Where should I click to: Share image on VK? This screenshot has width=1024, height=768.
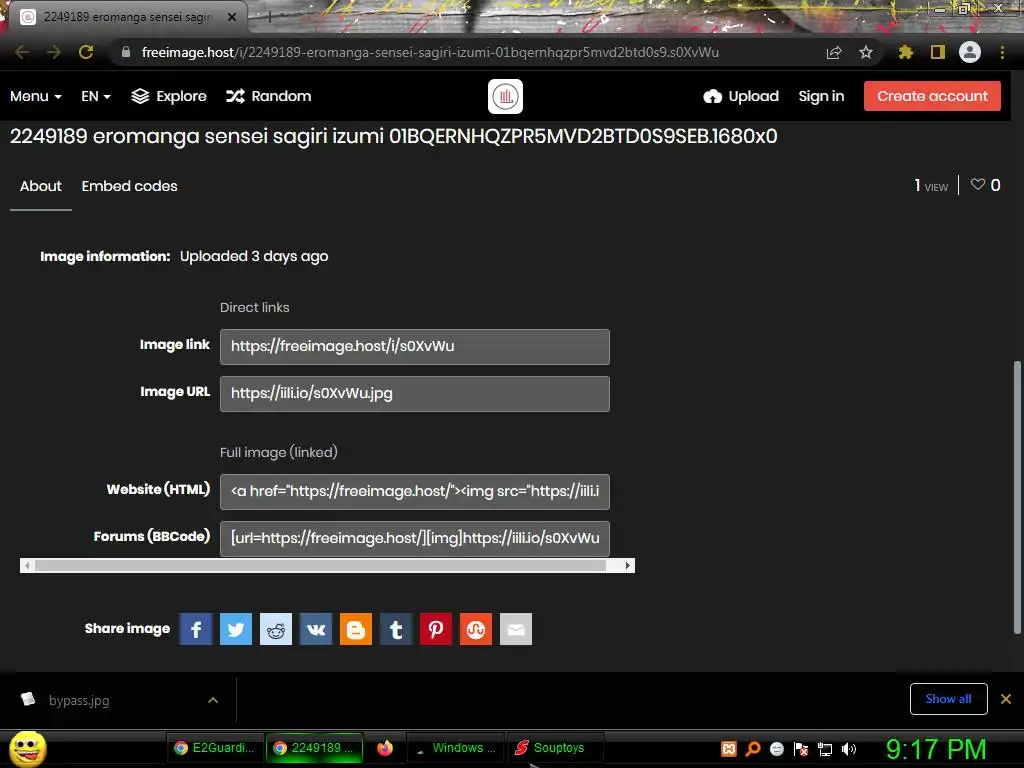point(316,629)
